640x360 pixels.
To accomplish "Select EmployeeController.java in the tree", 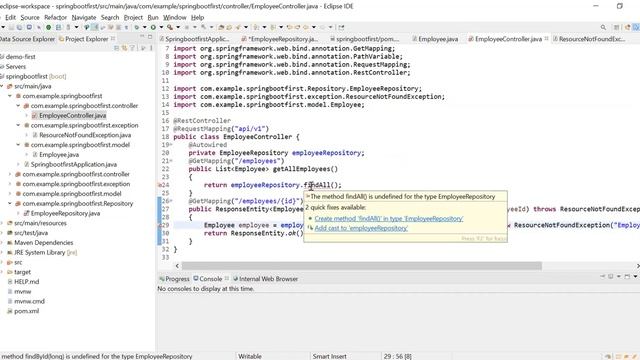I will point(72,116).
